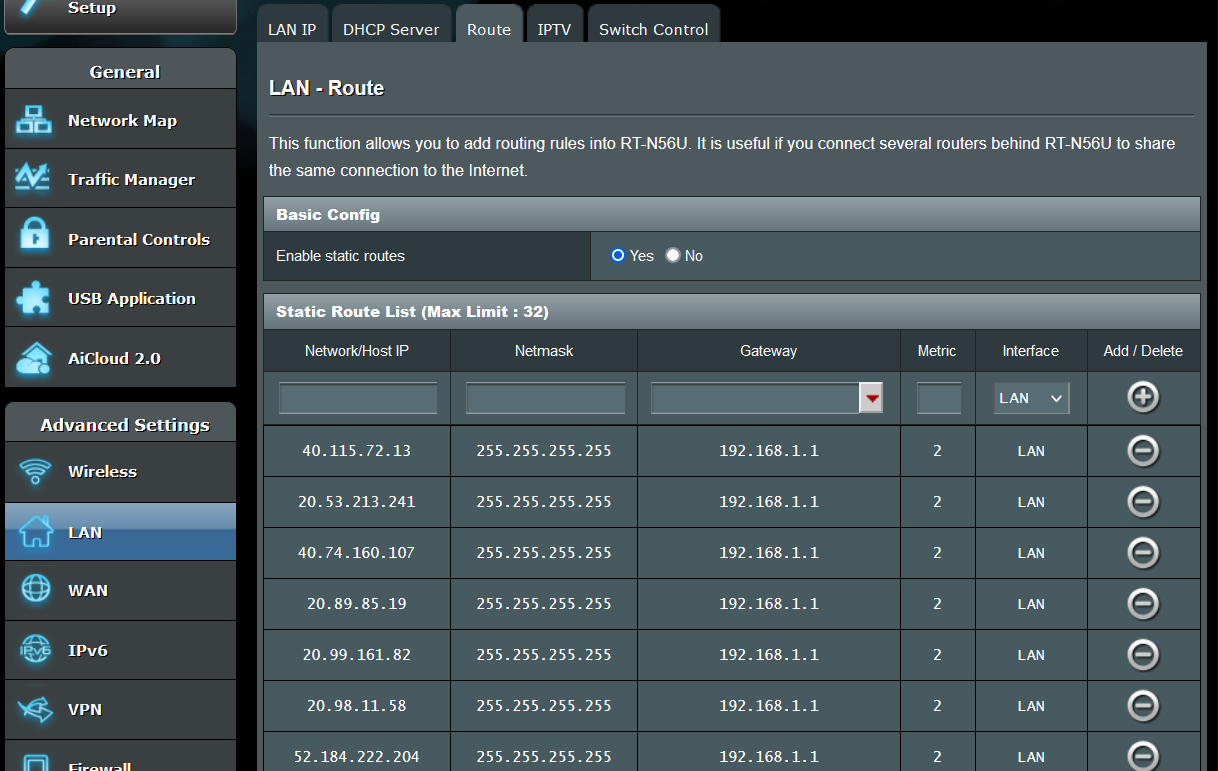The width and height of the screenshot is (1218, 771).
Task: Delete route 40.74.160.107
Action: click(1143, 553)
